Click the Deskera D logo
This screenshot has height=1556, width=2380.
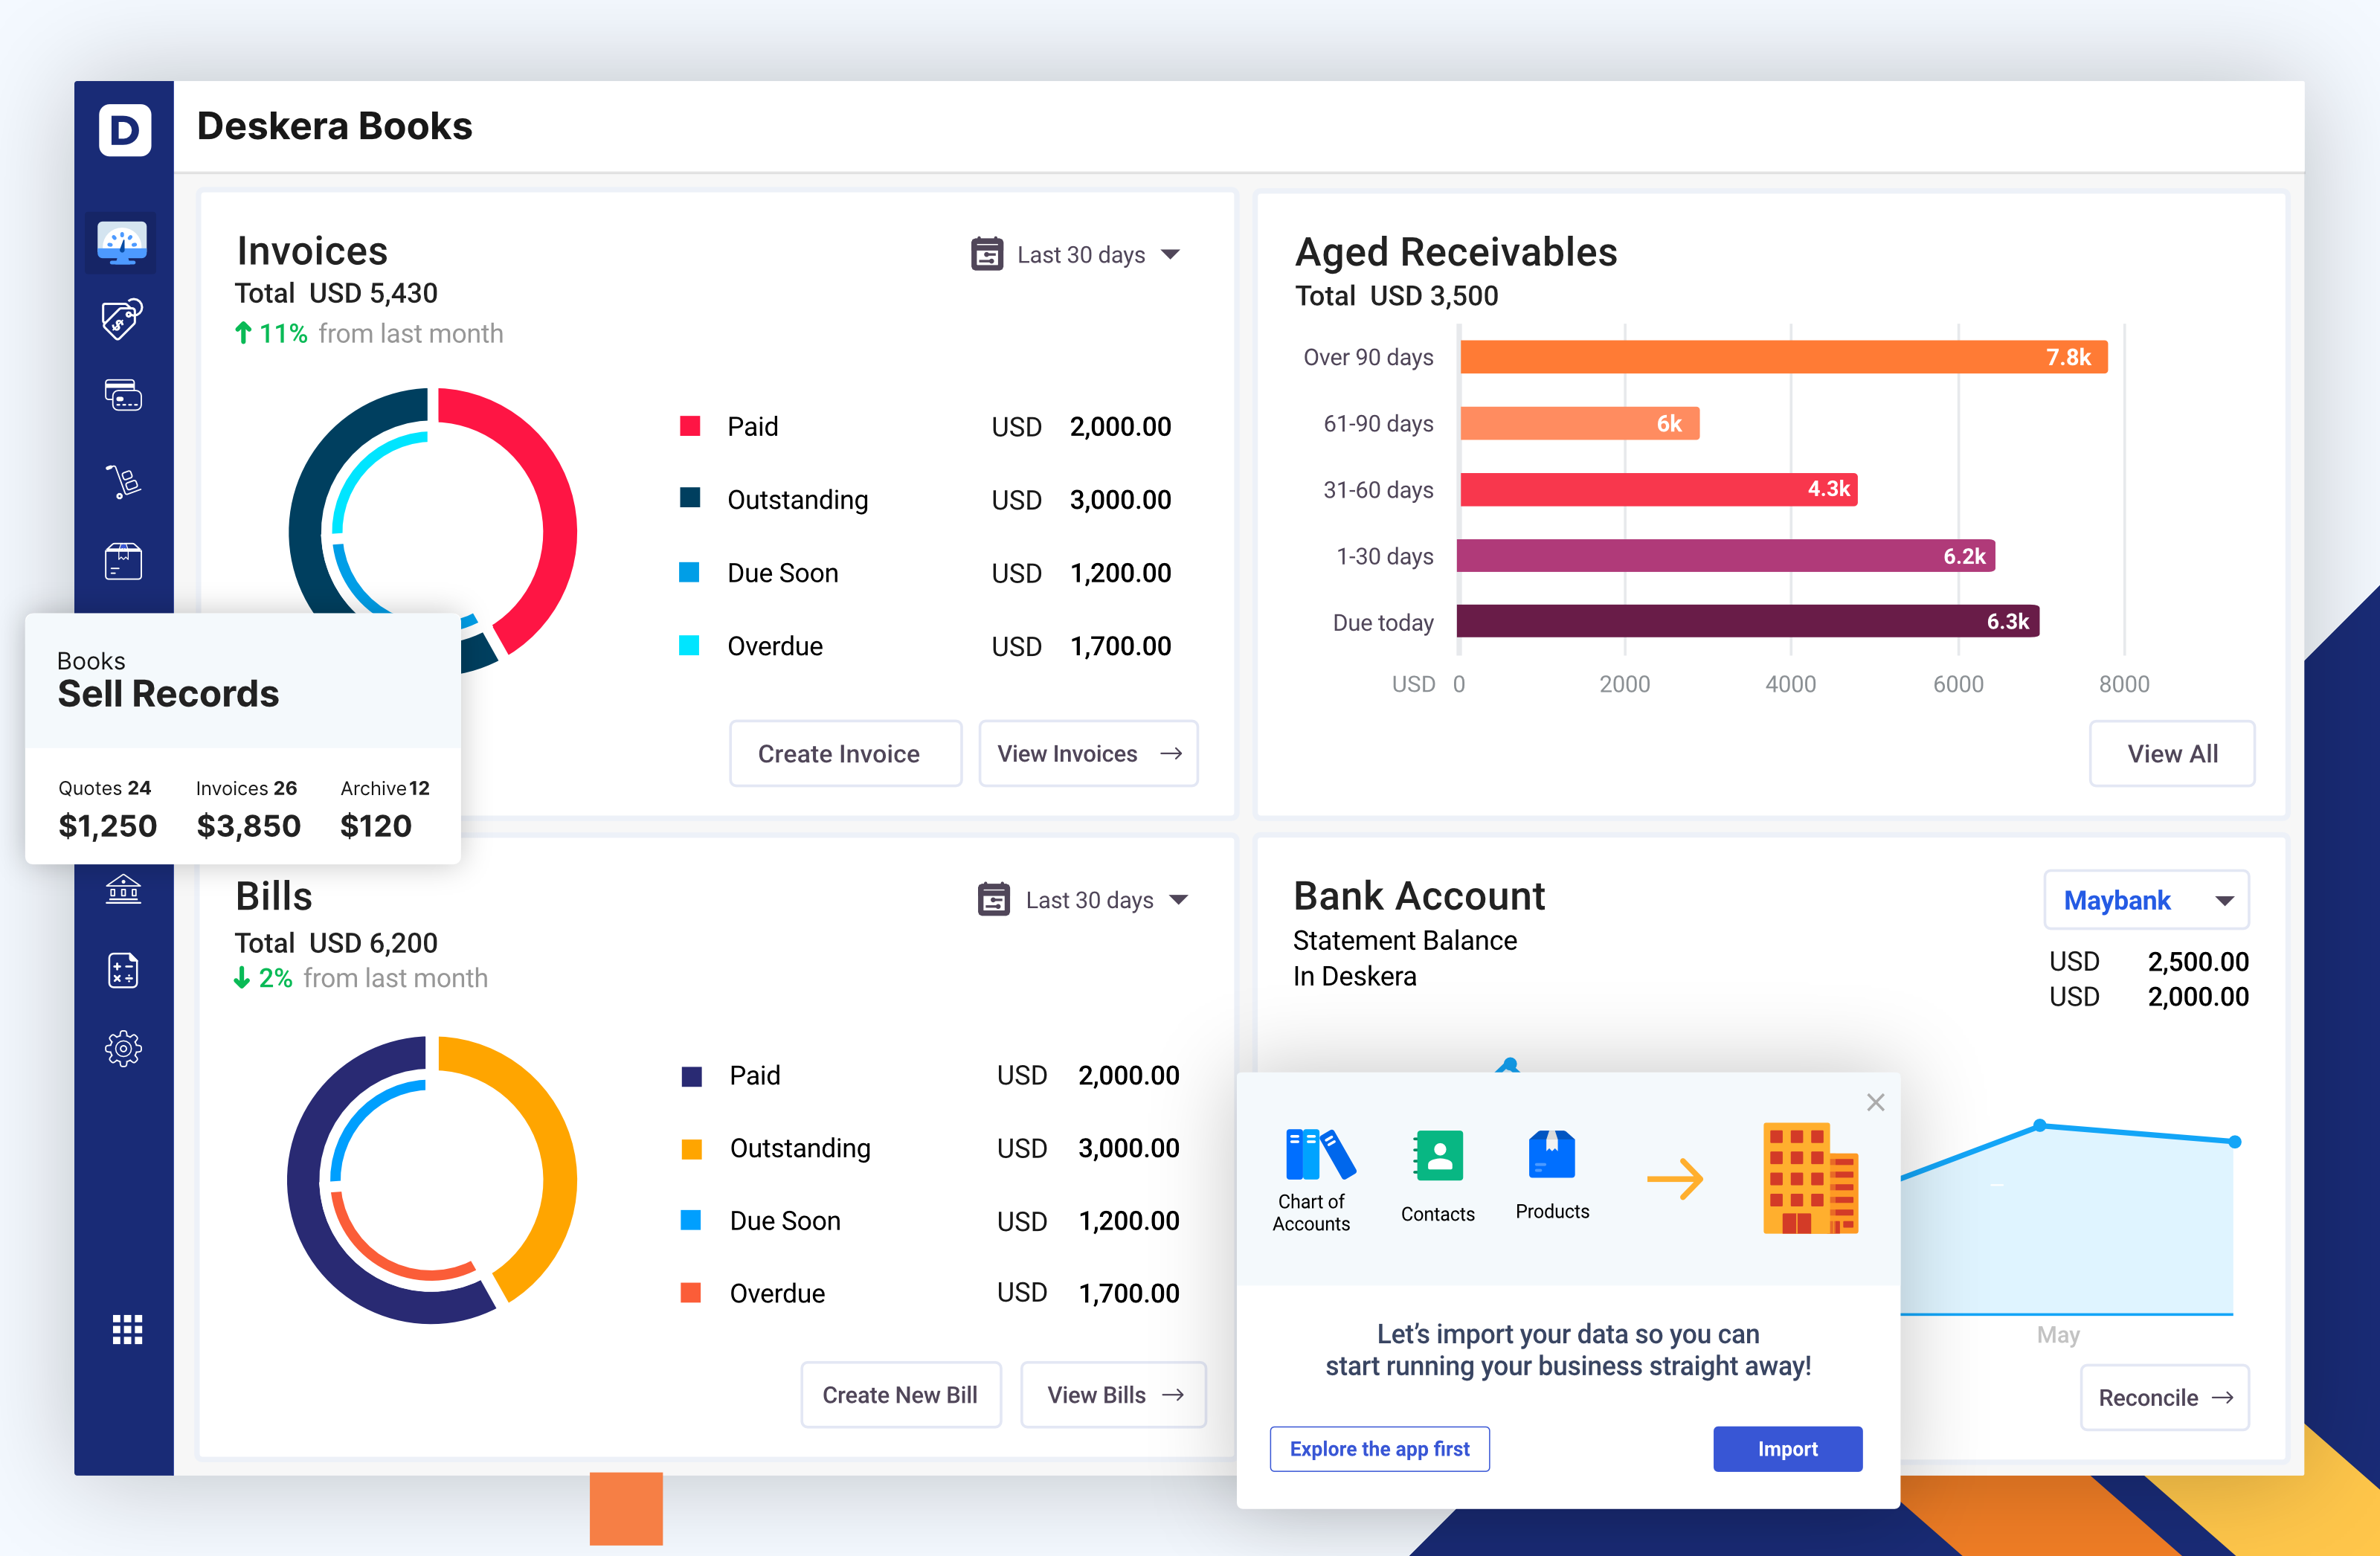point(124,129)
